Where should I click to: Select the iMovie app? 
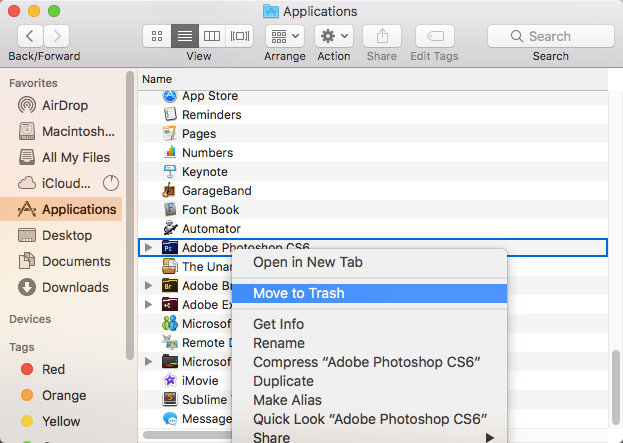(185, 381)
